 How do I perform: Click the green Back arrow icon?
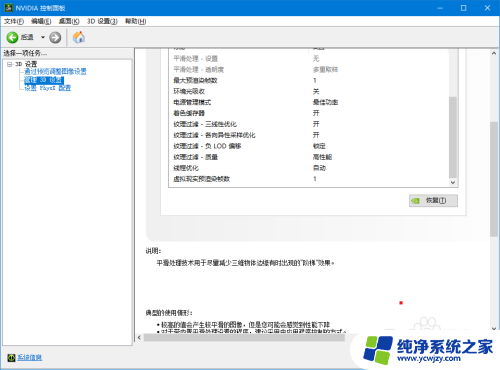point(12,37)
